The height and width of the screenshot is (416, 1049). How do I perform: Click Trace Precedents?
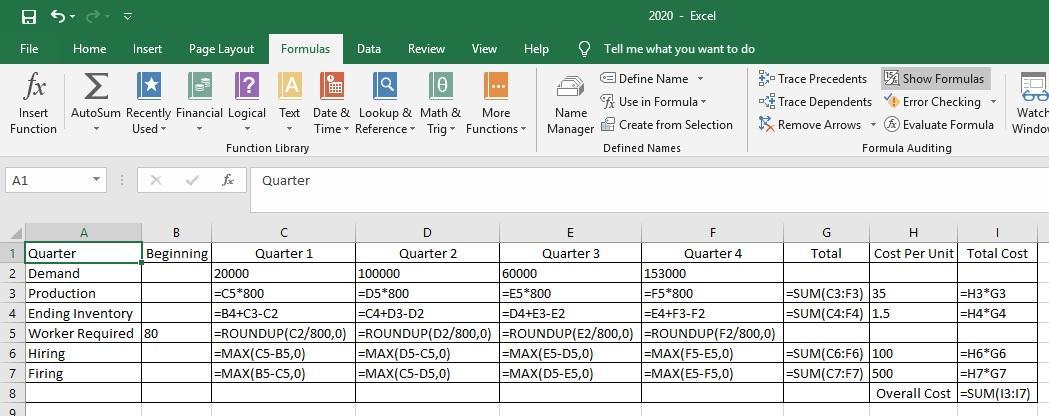[x=813, y=79]
